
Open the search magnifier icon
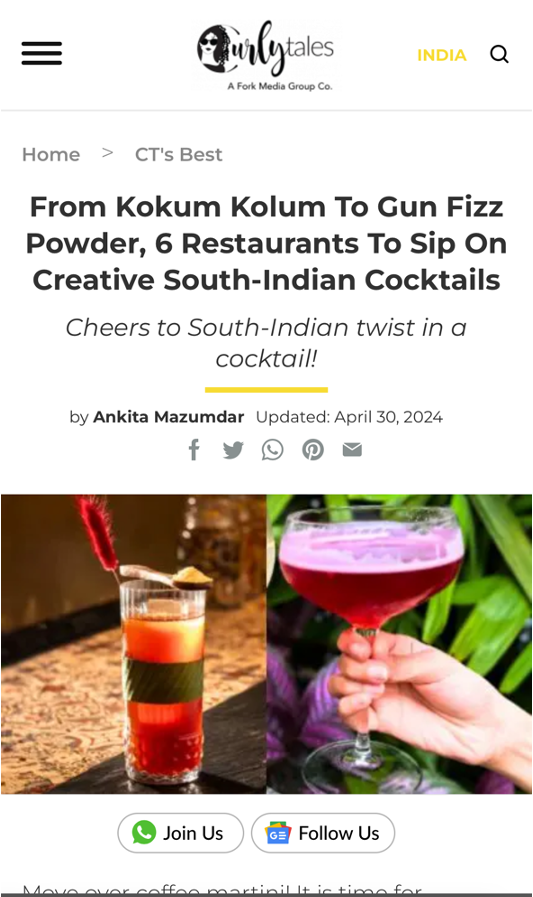pyautogui.click(x=499, y=54)
